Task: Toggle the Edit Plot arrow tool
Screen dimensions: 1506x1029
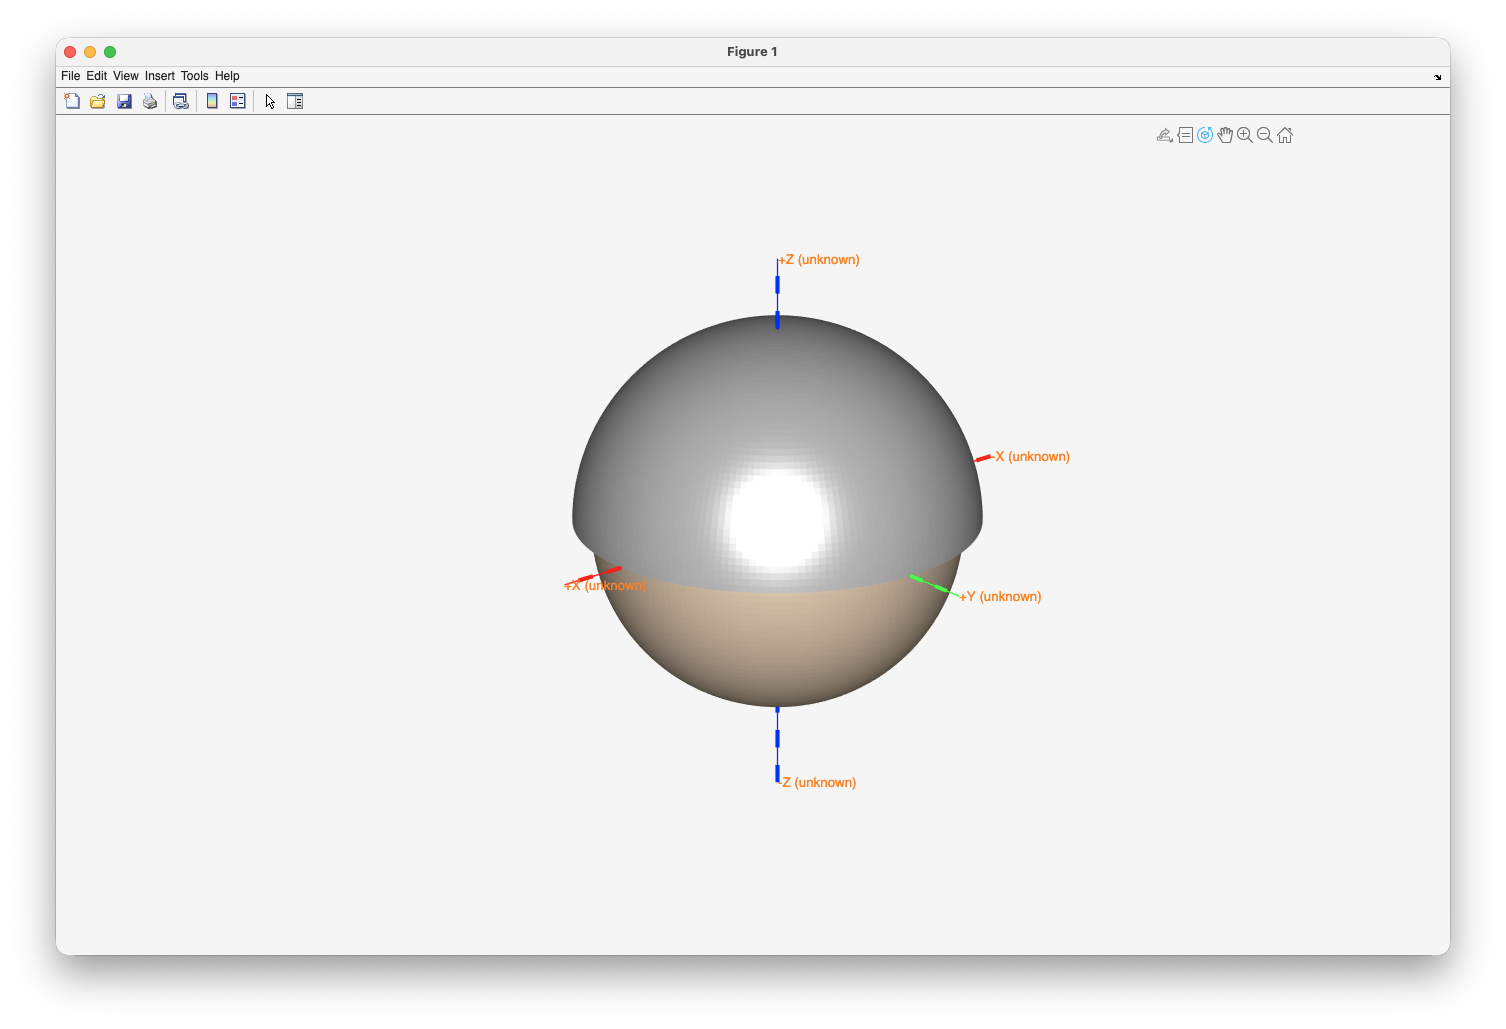Action: coord(270,101)
